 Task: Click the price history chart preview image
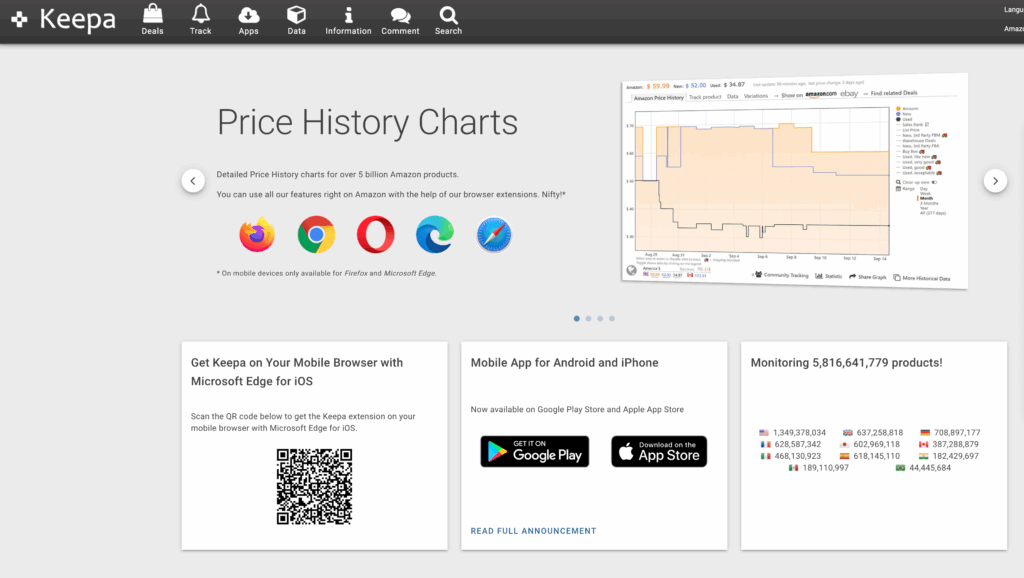(x=795, y=182)
